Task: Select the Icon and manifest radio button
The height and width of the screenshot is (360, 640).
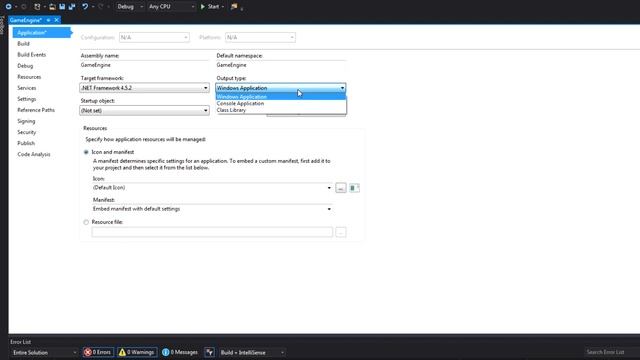Action: 86,152
